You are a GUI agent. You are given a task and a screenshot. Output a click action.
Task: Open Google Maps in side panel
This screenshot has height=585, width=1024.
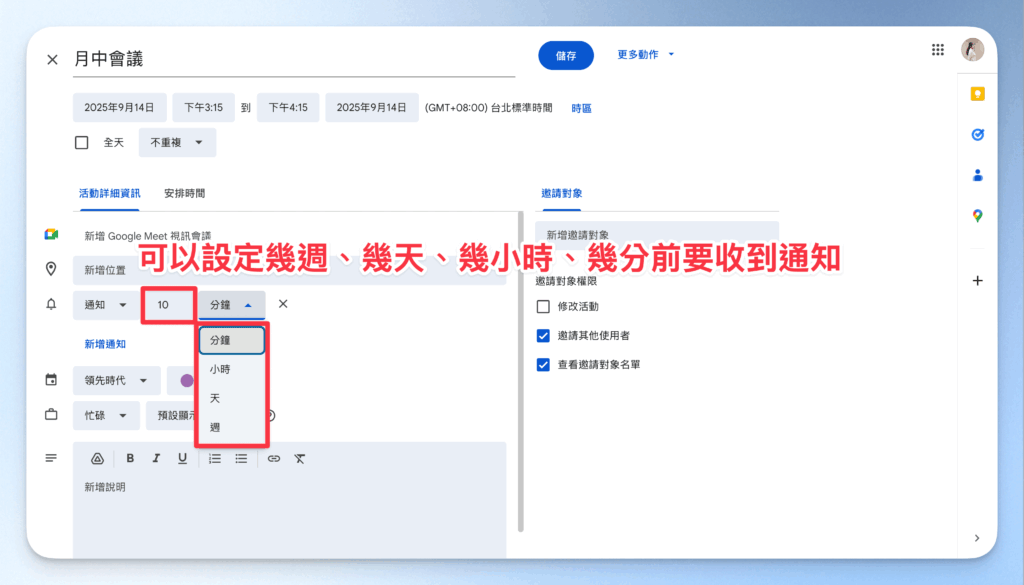click(977, 216)
